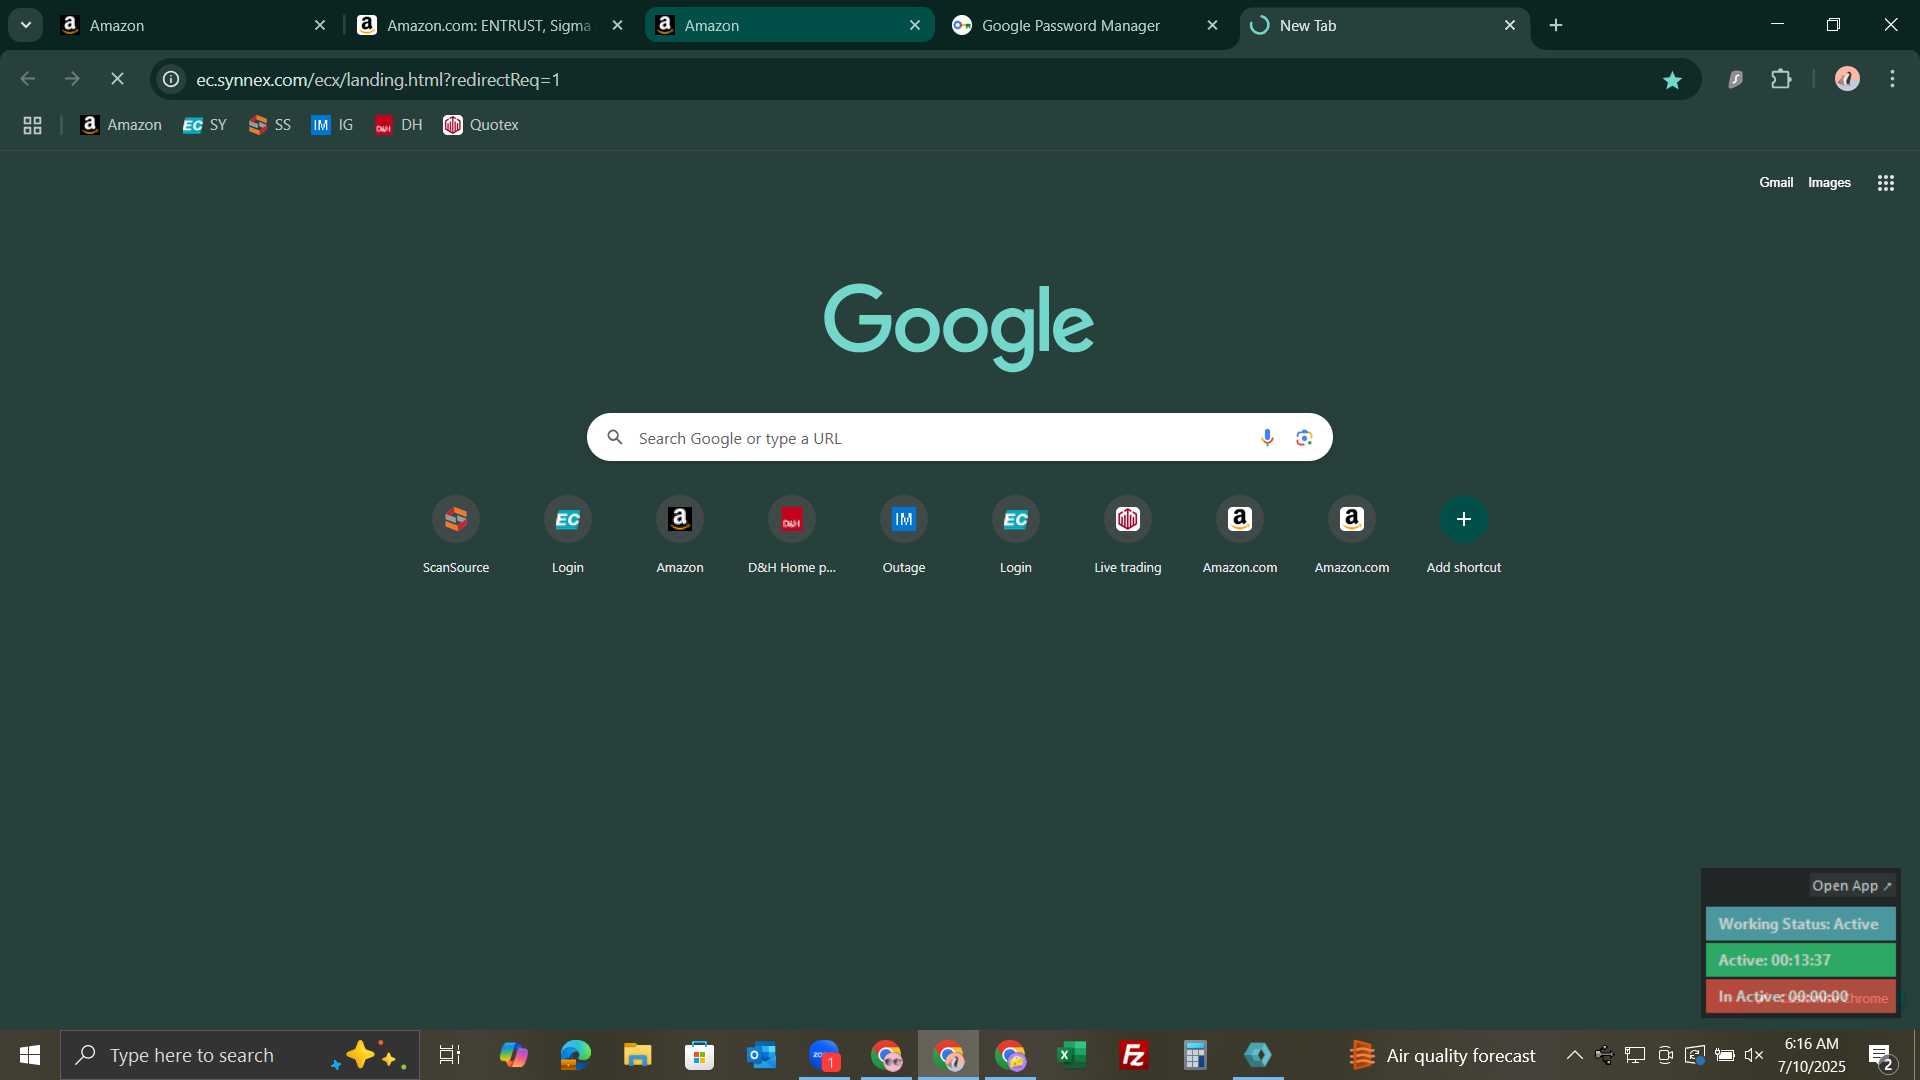This screenshot has width=1920, height=1080.
Task: Open Calculator from taskbar
Action: tap(1196, 1055)
